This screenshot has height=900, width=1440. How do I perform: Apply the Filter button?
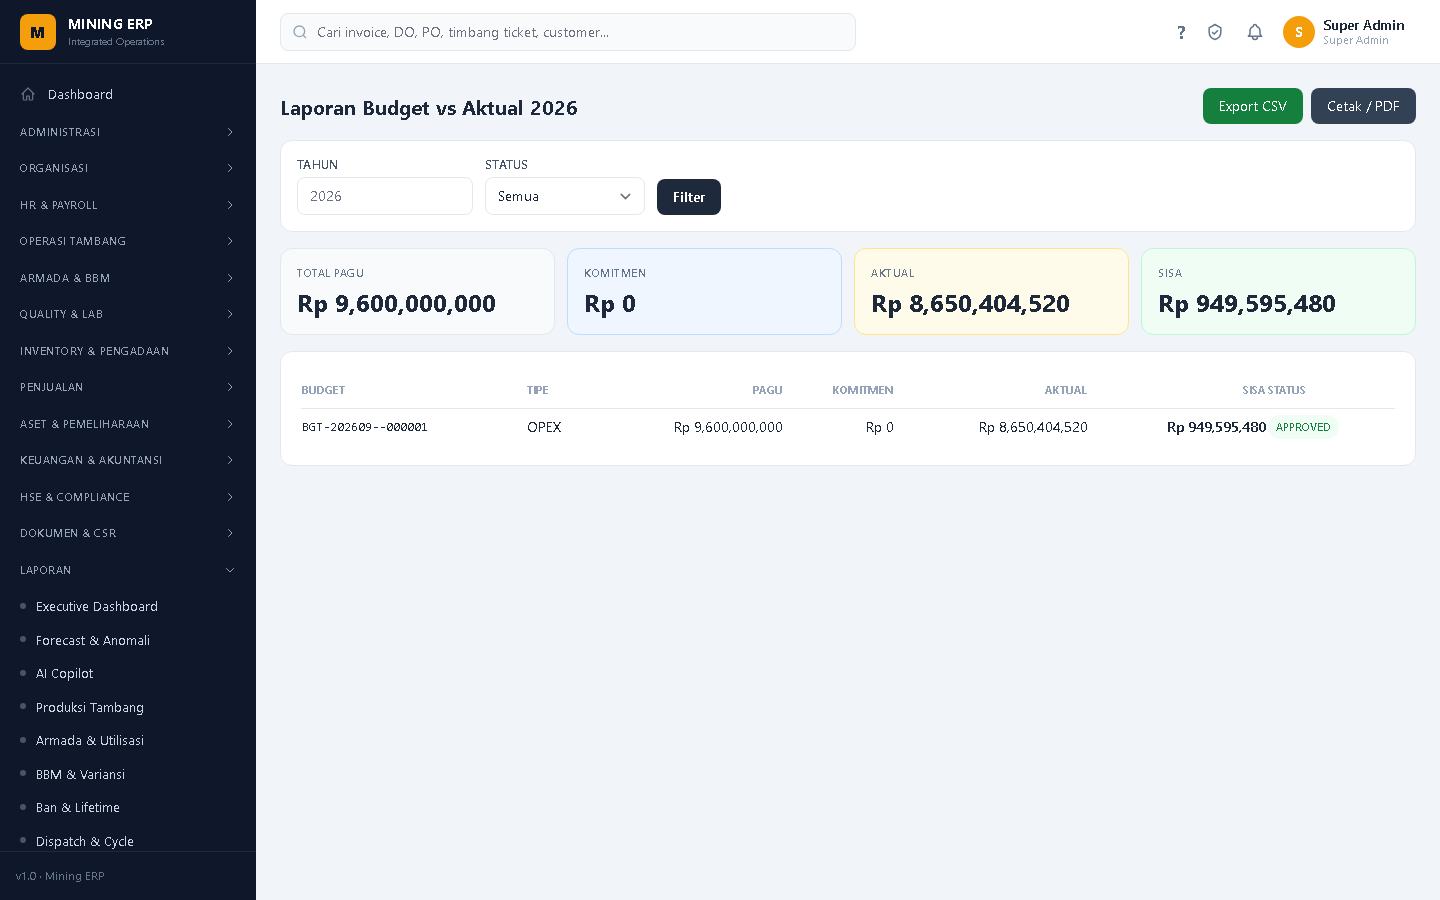(689, 197)
